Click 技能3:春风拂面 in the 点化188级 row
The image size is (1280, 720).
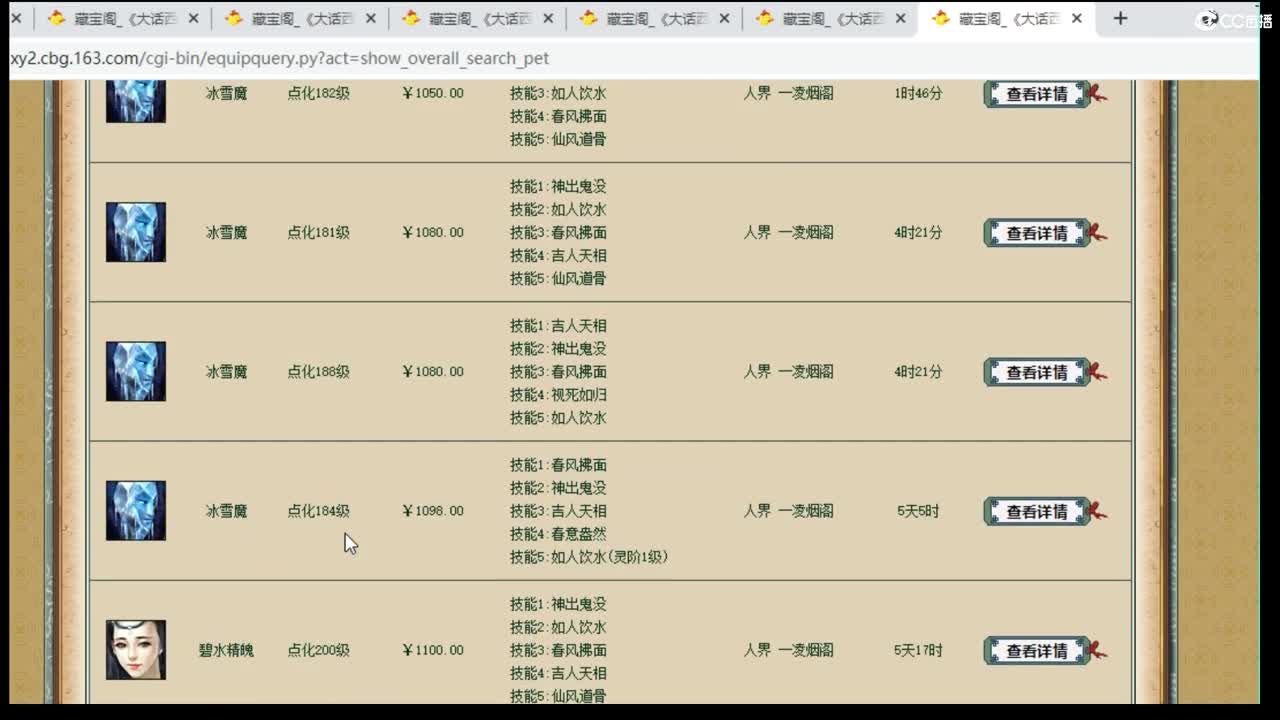point(558,371)
